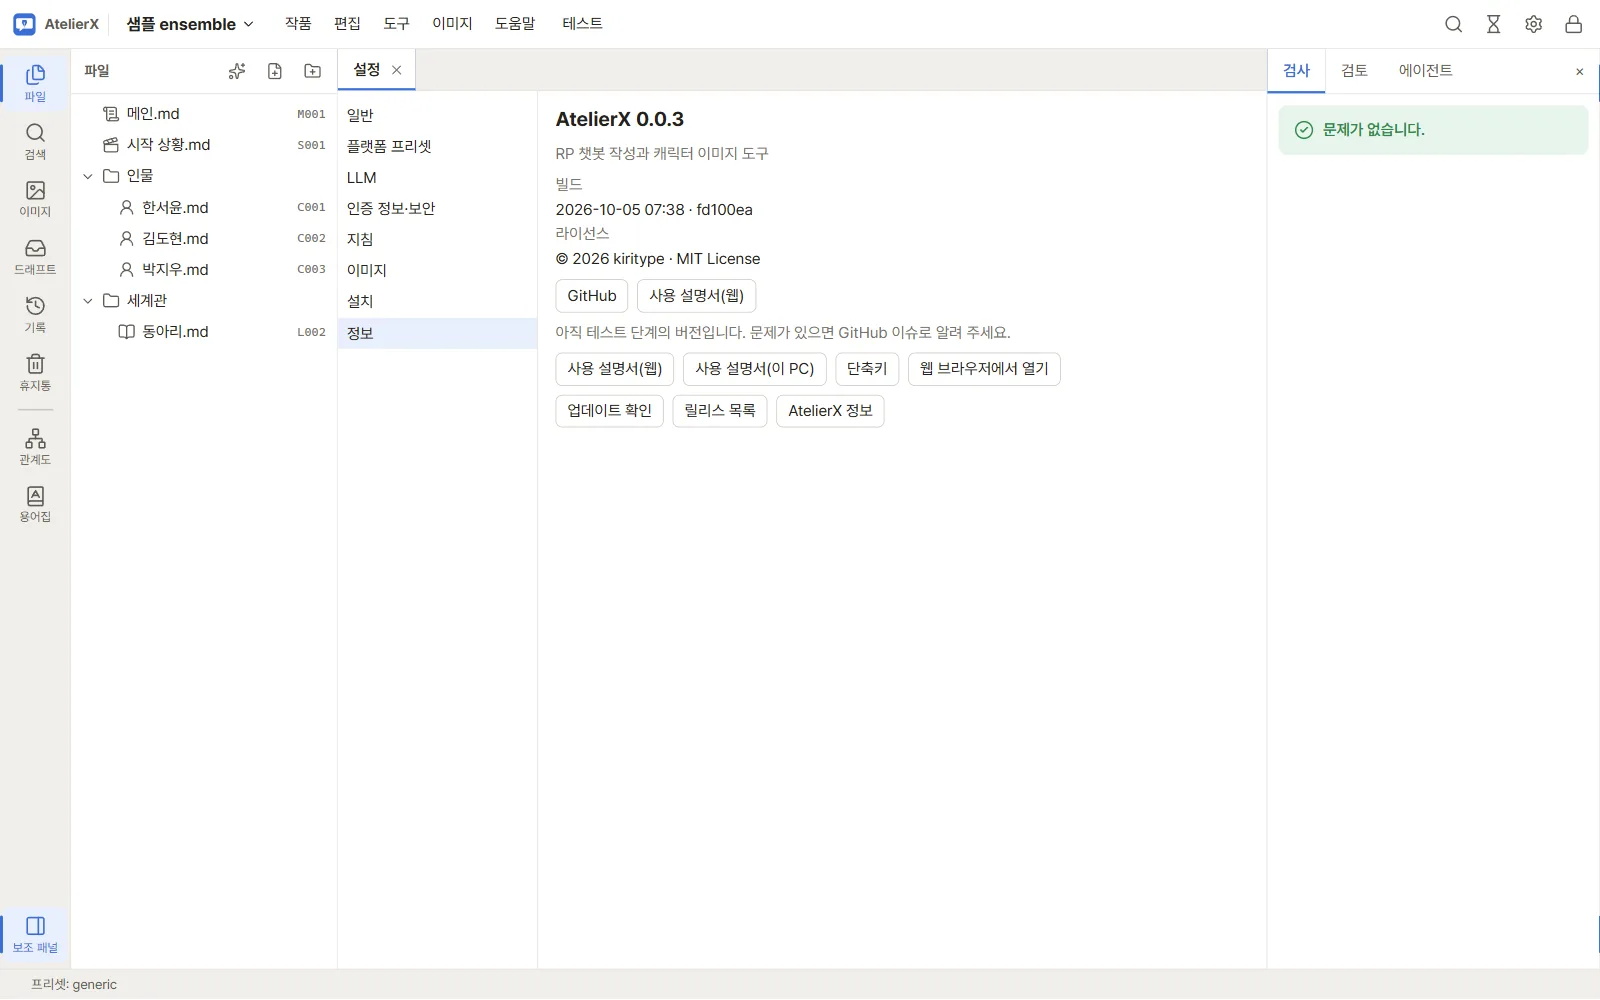Open the 용어집 glossary panel
This screenshot has width=1600, height=1000.
click(x=35, y=505)
